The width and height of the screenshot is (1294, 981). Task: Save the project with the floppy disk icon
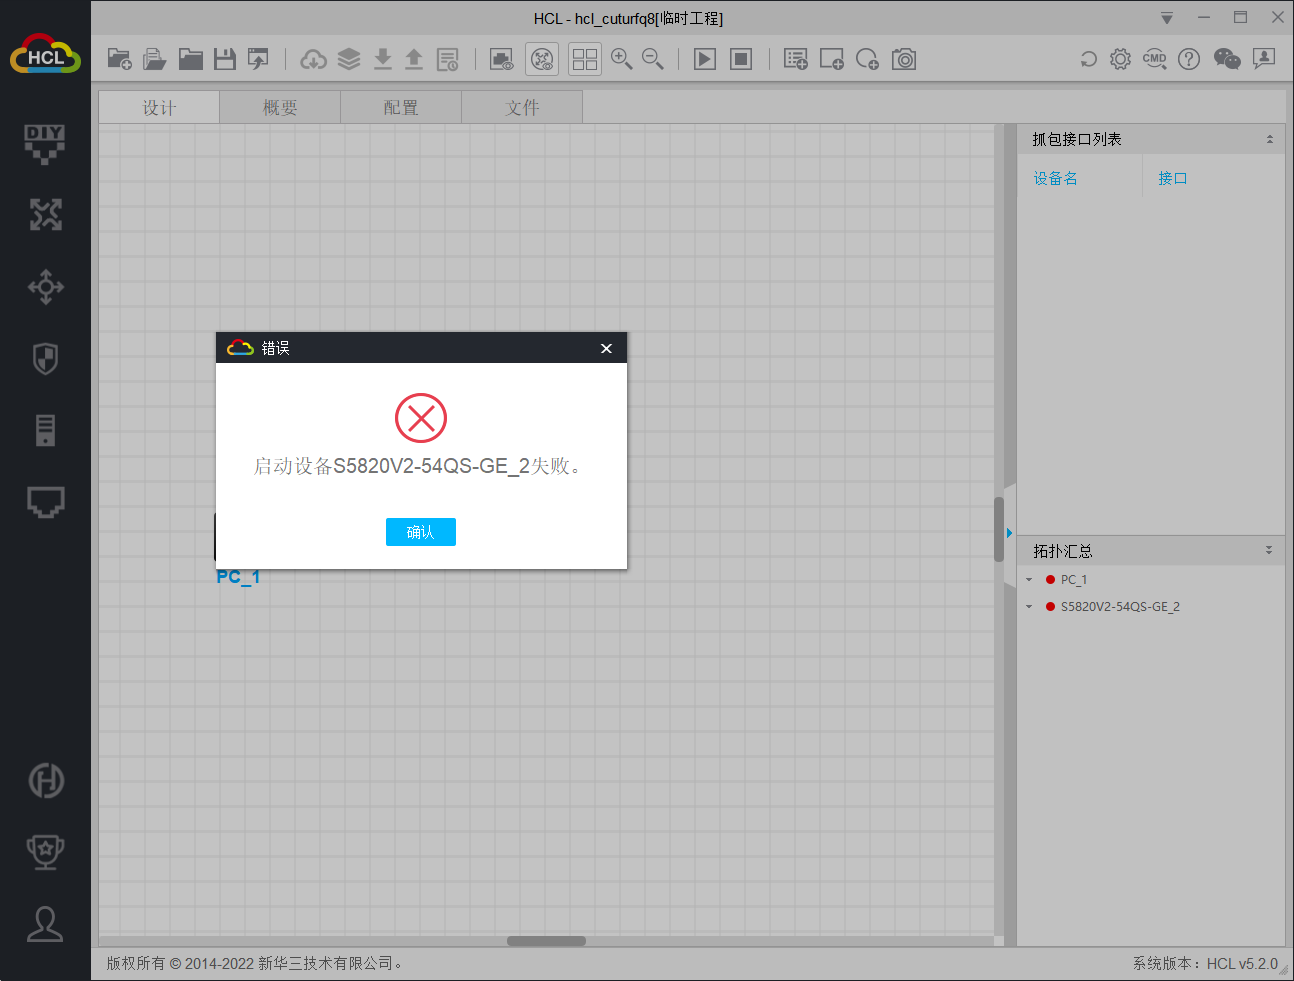[225, 60]
